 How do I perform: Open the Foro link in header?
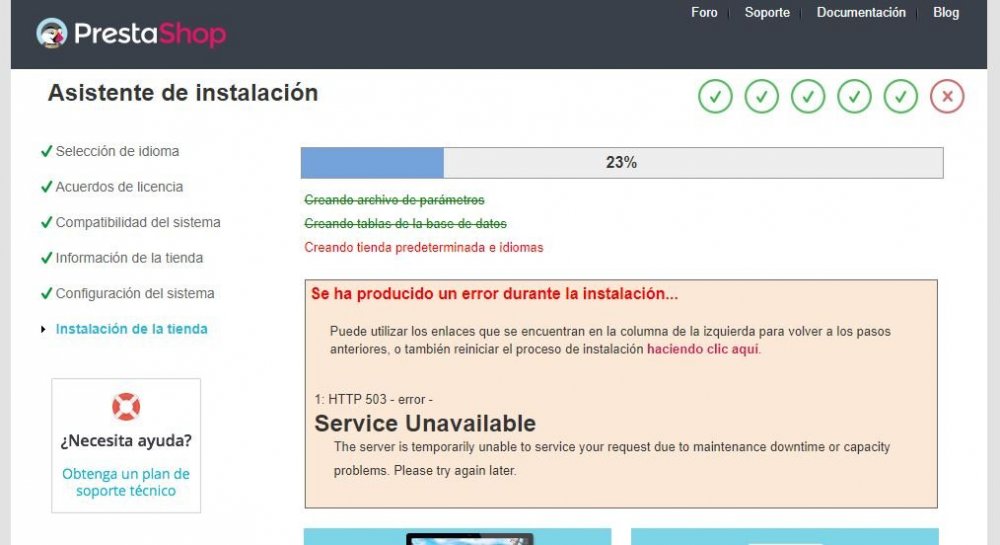pos(704,12)
